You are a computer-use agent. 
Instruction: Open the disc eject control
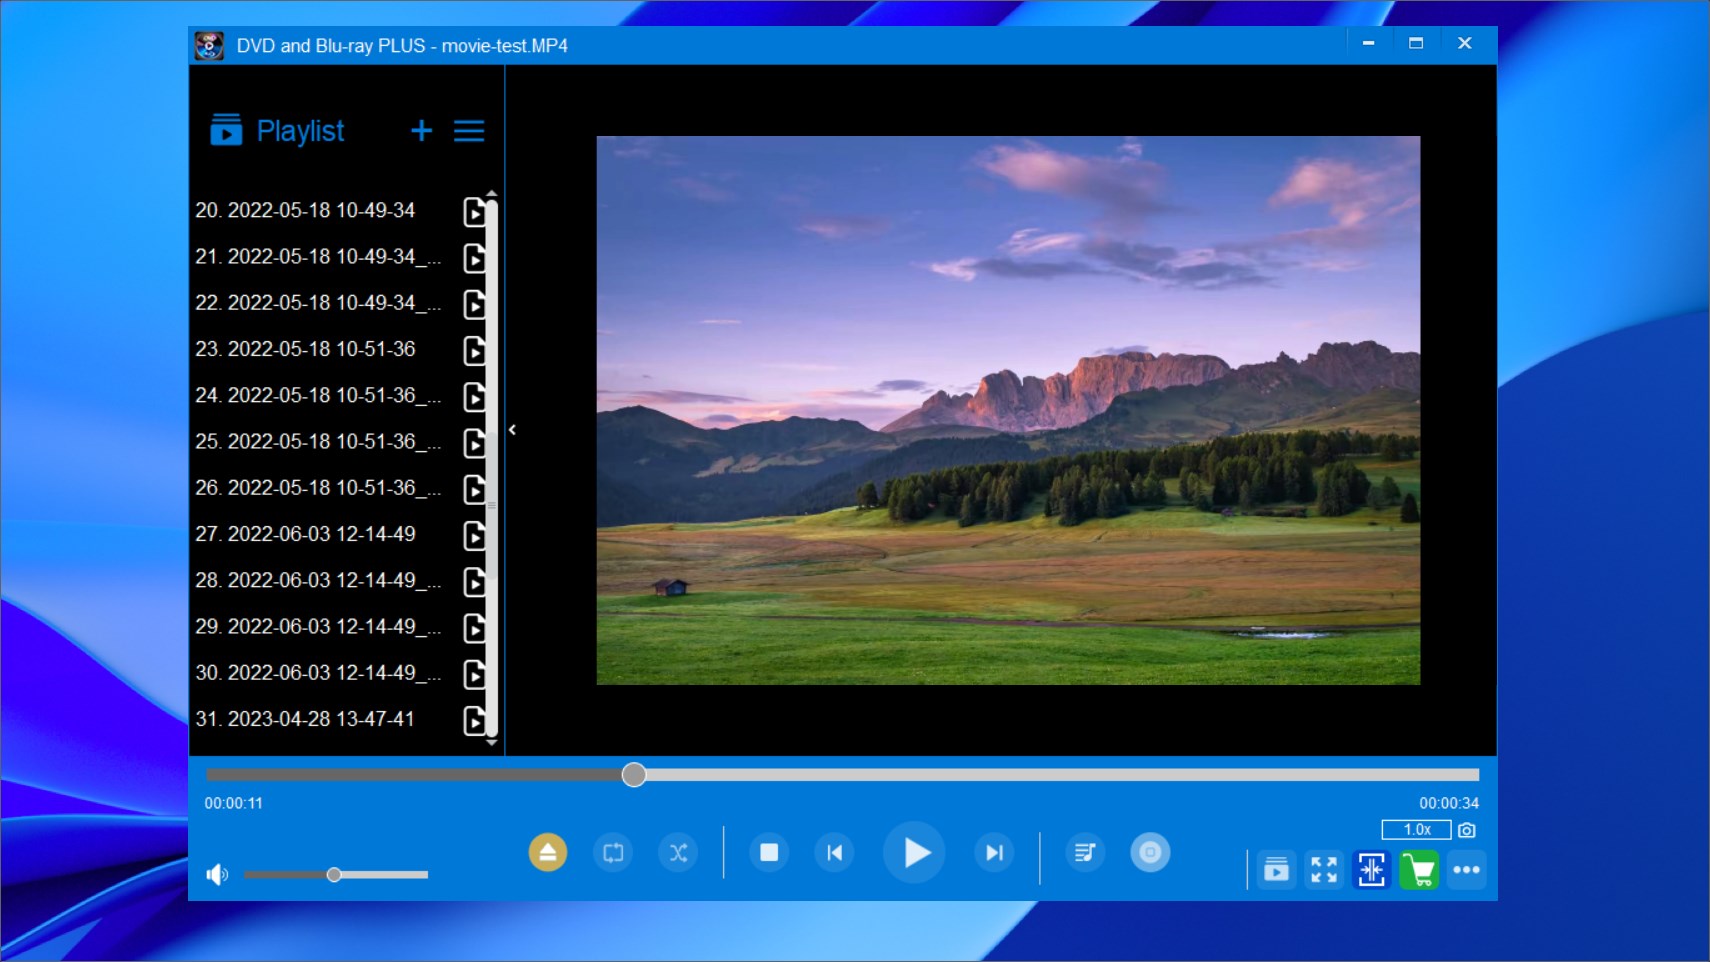[546, 853]
